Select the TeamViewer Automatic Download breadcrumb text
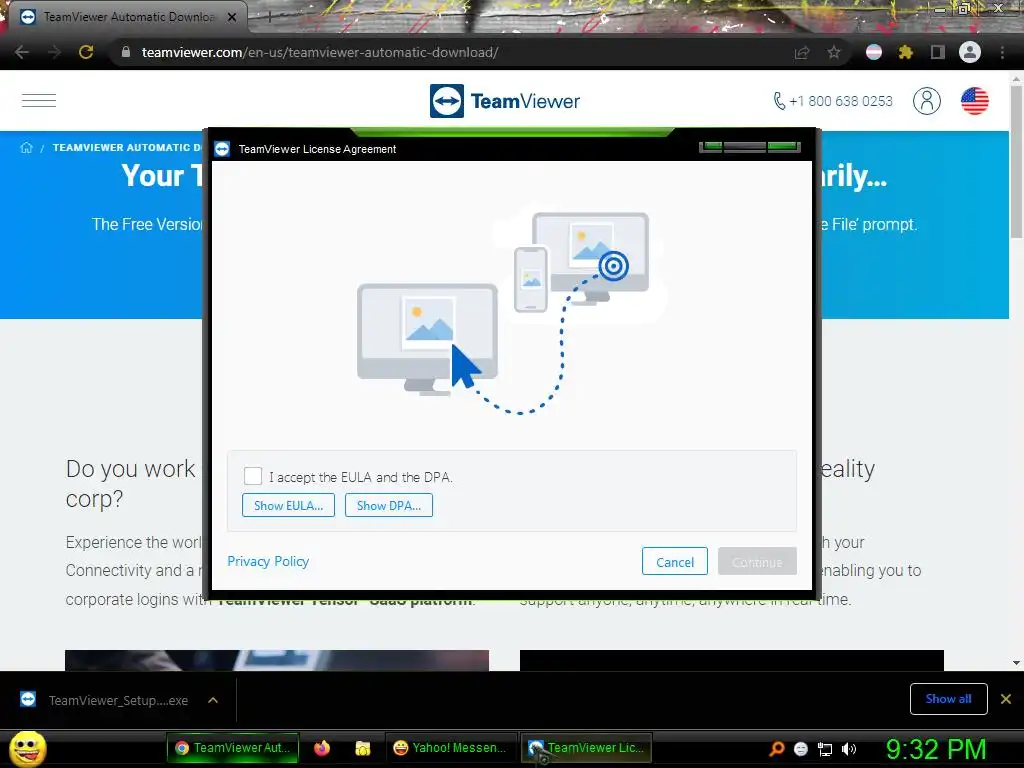The image size is (1024, 768). tap(127, 148)
